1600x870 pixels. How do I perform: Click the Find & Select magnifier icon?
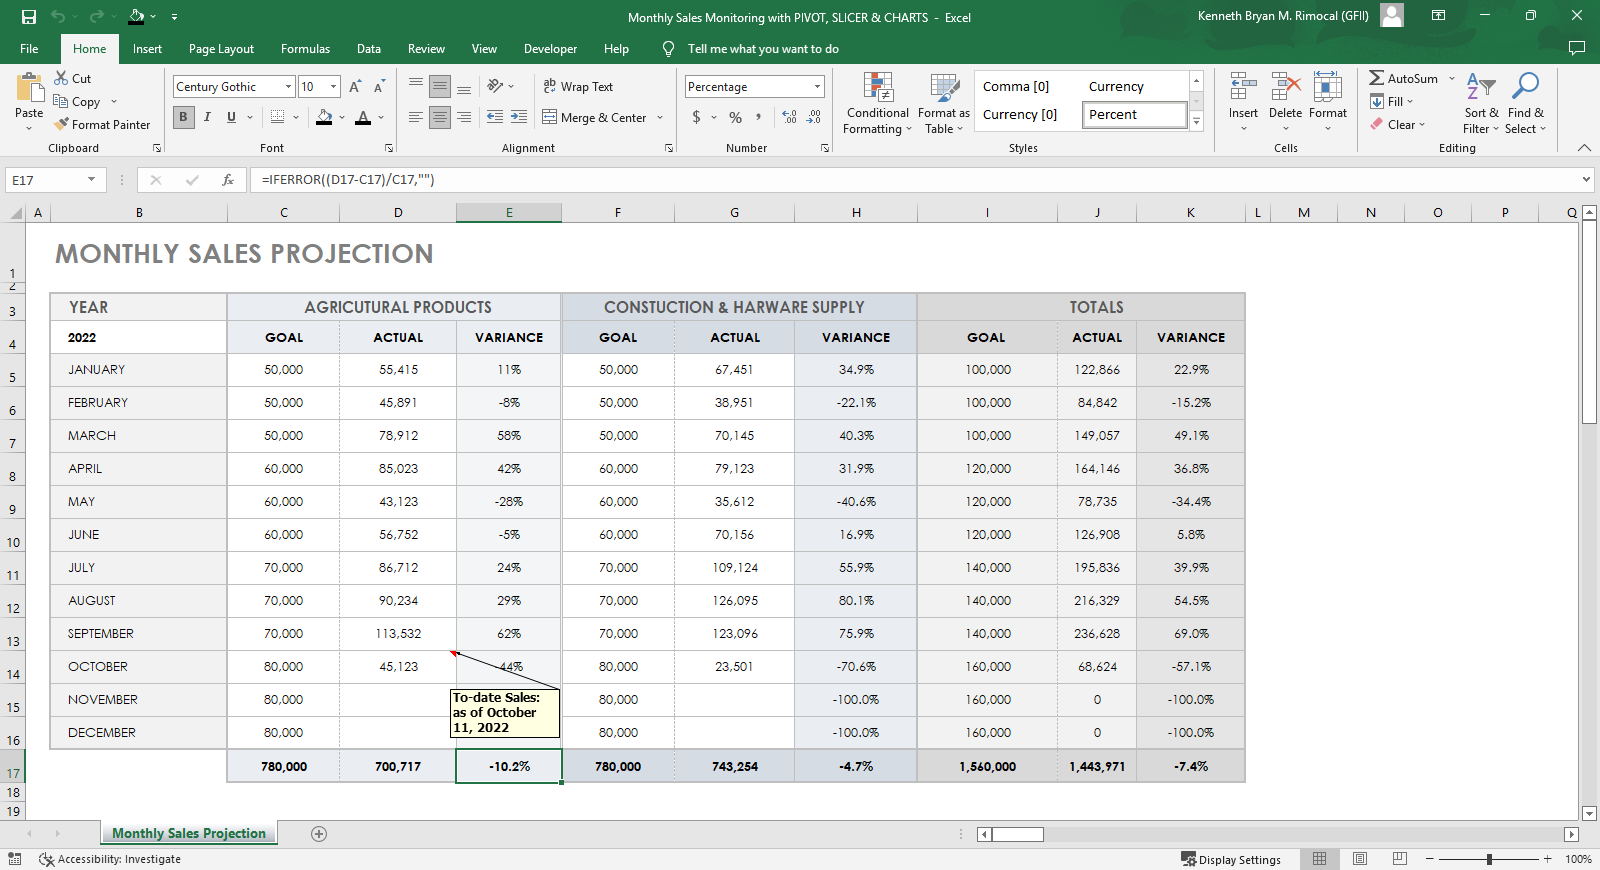pyautogui.click(x=1525, y=87)
